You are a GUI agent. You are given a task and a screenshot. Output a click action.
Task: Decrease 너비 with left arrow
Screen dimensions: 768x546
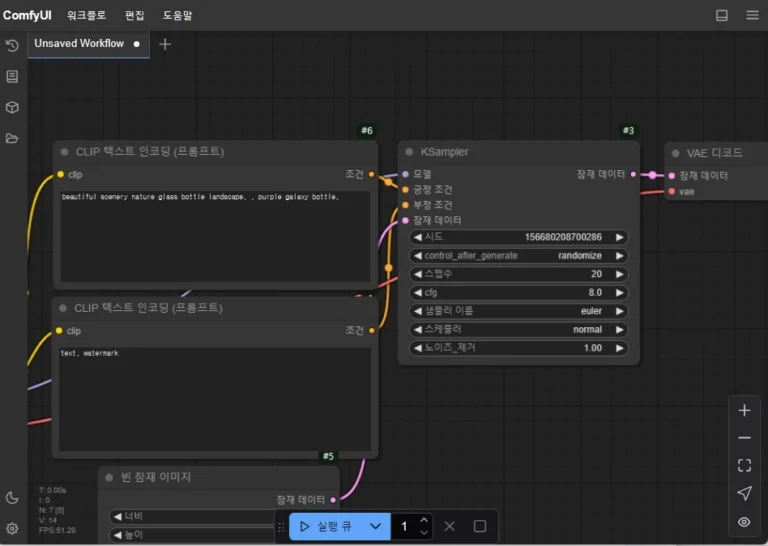tap(118, 516)
